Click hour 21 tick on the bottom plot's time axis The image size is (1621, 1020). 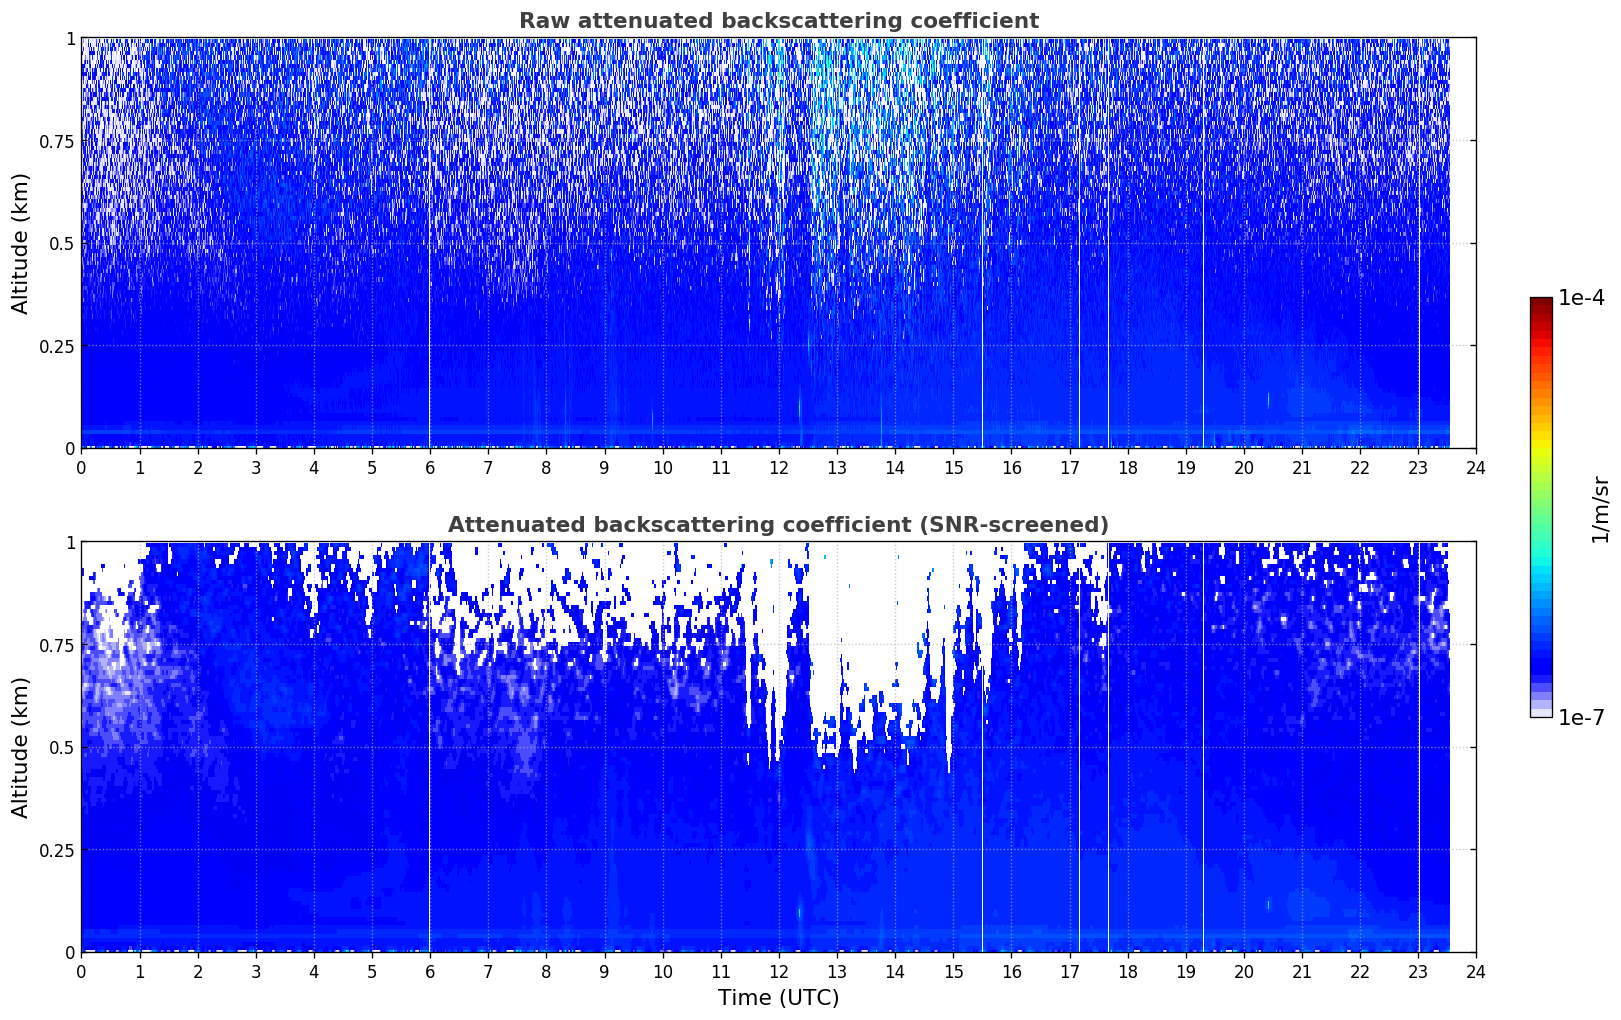coord(1301,971)
